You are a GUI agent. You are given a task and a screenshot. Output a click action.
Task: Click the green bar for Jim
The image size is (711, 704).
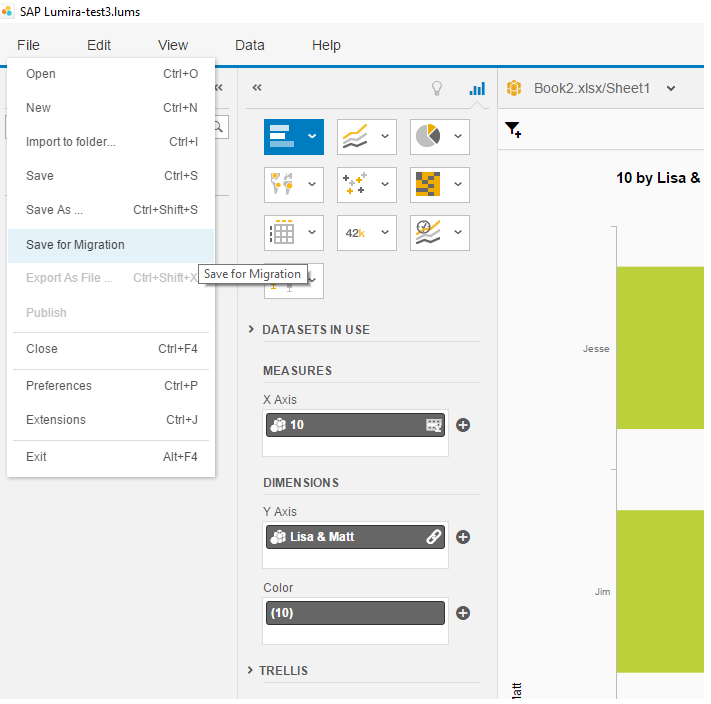tap(660, 591)
